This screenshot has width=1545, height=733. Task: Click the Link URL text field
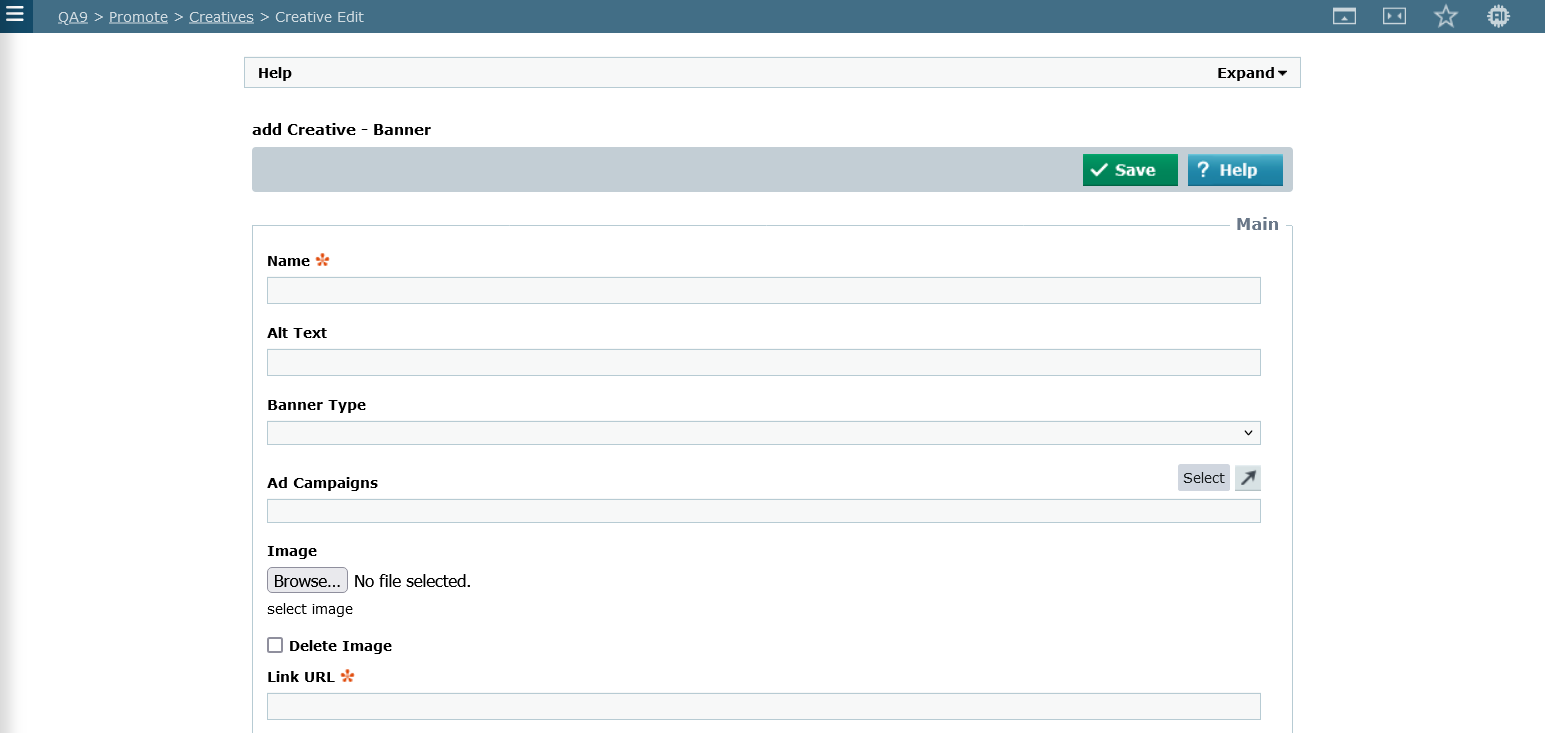(763, 707)
